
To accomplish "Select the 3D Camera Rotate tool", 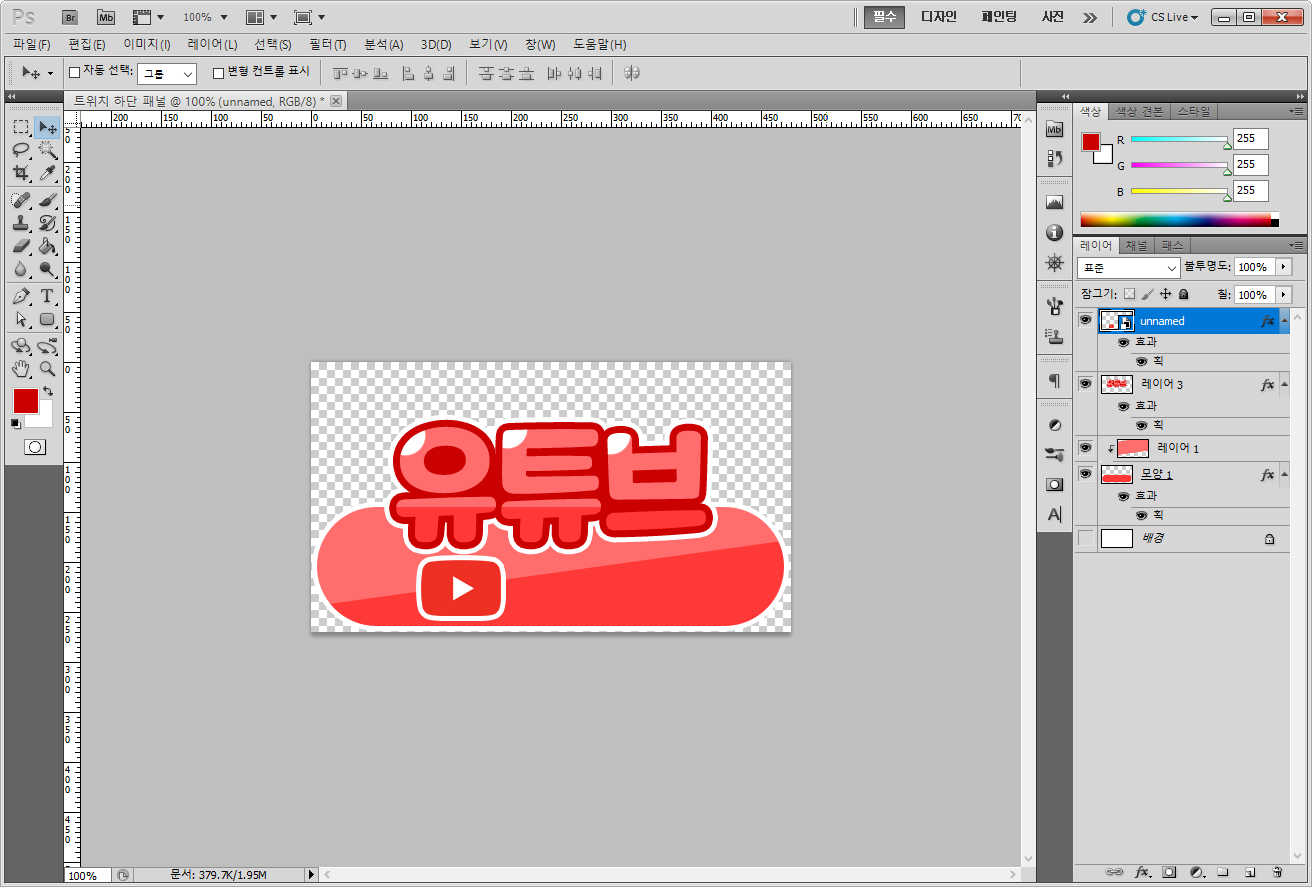I will pyautogui.click(x=47, y=346).
